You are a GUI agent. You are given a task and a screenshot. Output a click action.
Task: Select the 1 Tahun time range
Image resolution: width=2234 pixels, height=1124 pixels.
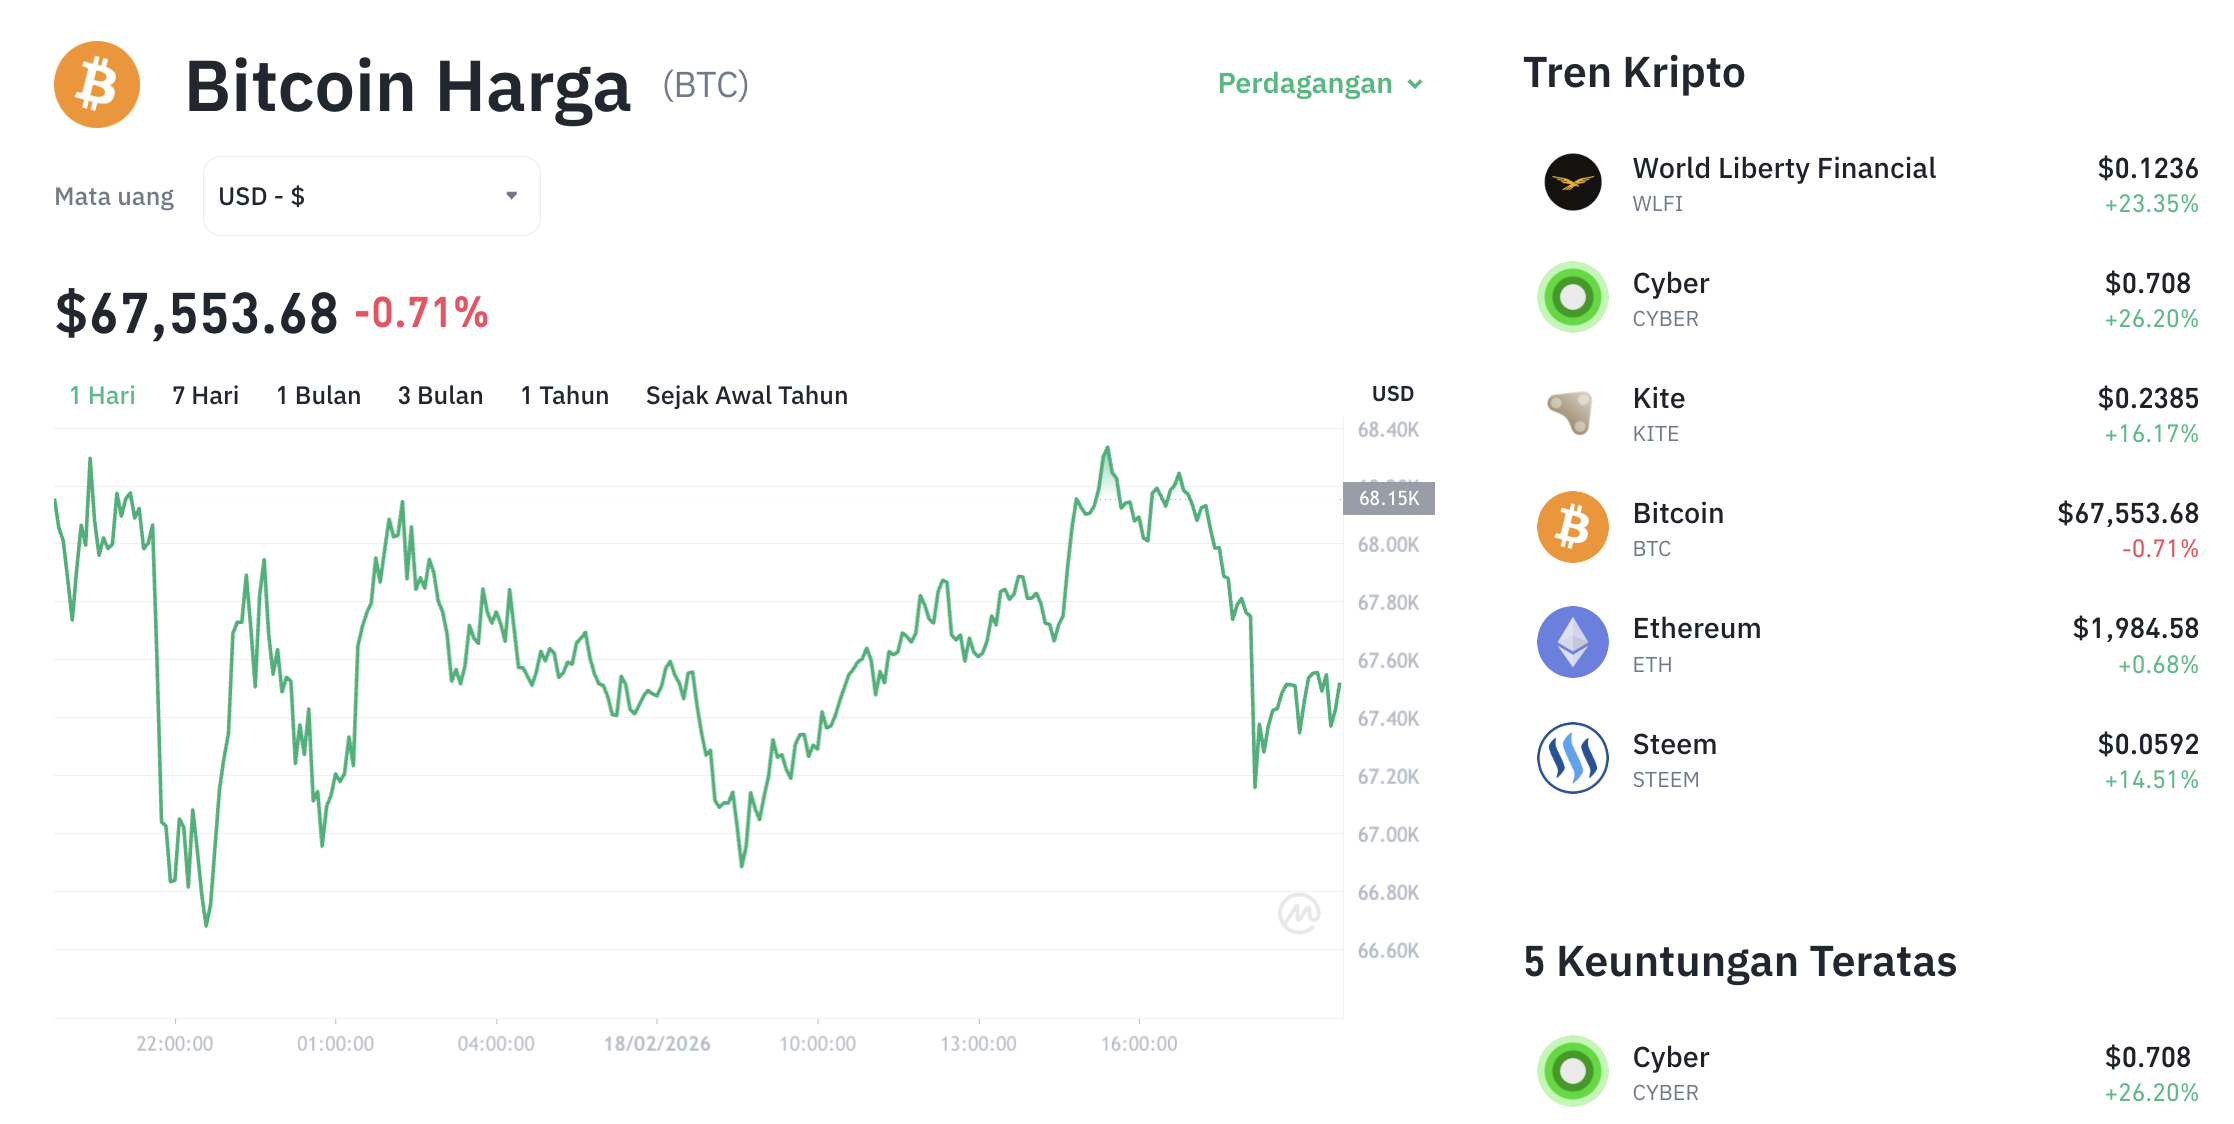(x=564, y=395)
